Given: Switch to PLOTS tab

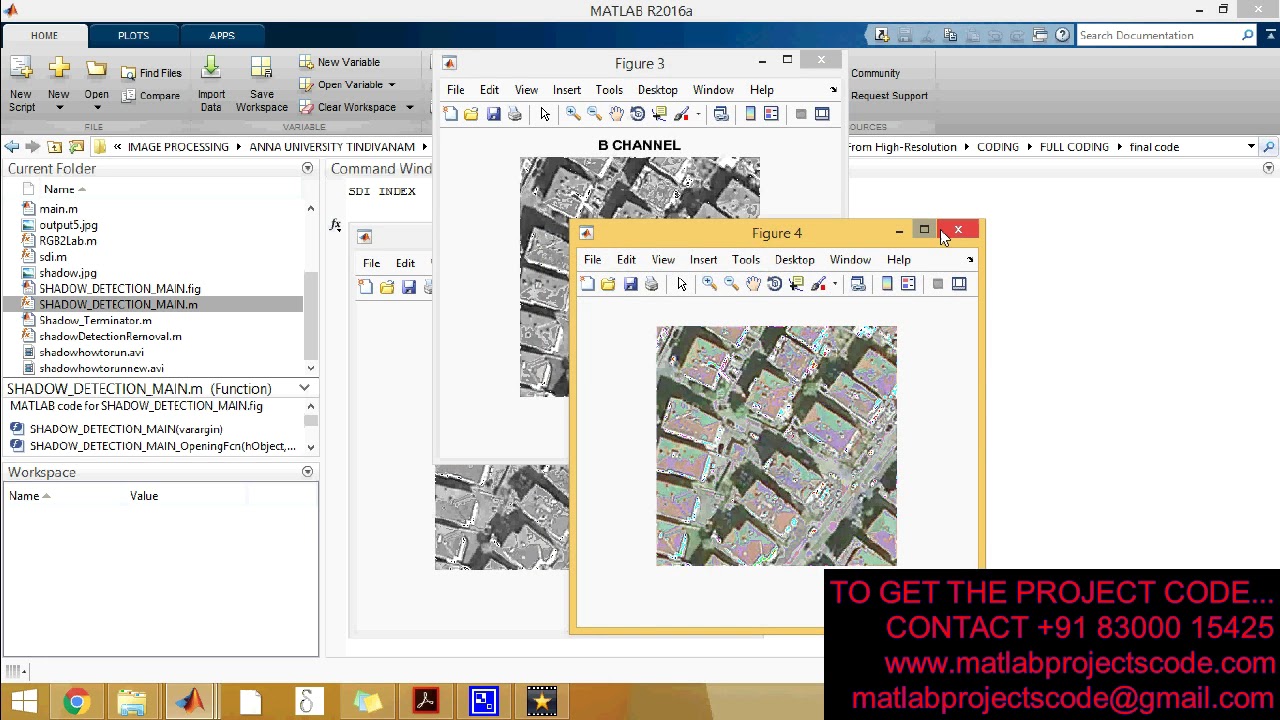Looking at the screenshot, I should (133, 35).
